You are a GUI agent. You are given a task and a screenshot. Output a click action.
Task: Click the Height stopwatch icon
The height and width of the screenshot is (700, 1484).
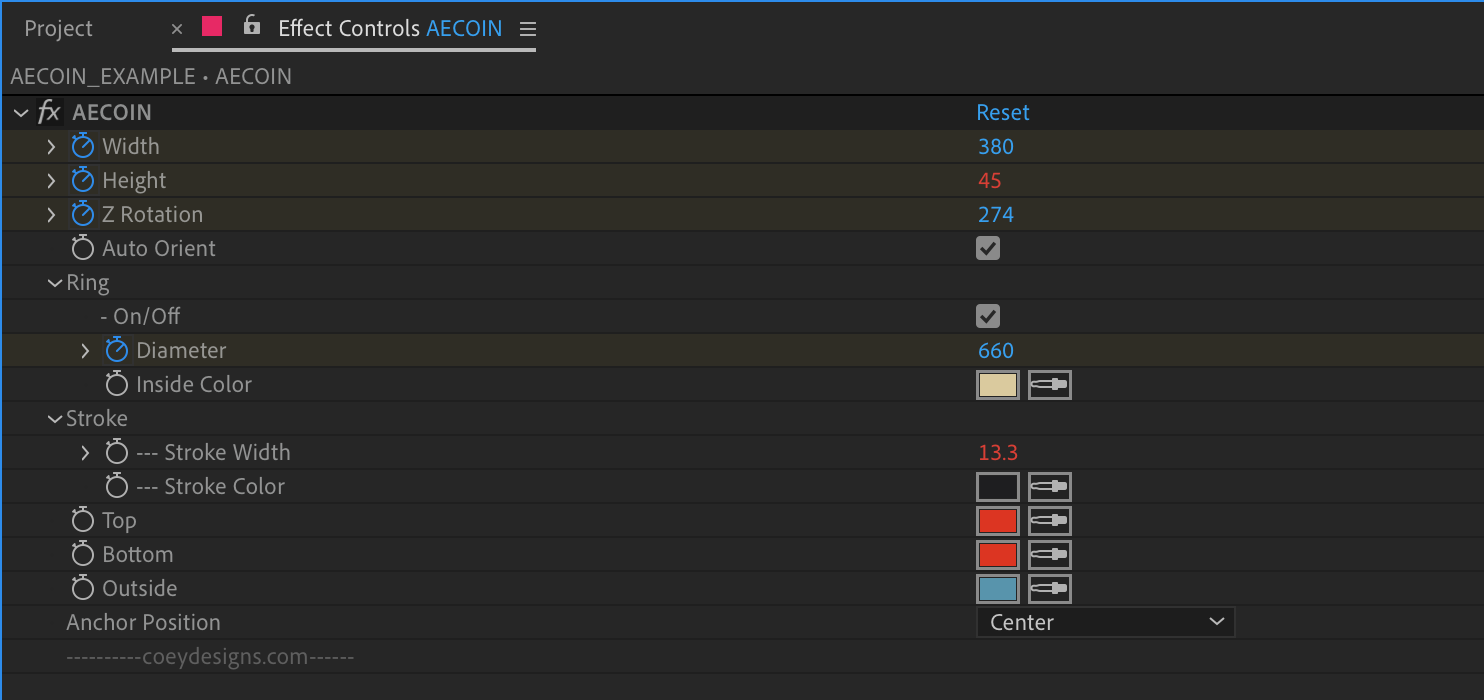[x=83, y=180]
